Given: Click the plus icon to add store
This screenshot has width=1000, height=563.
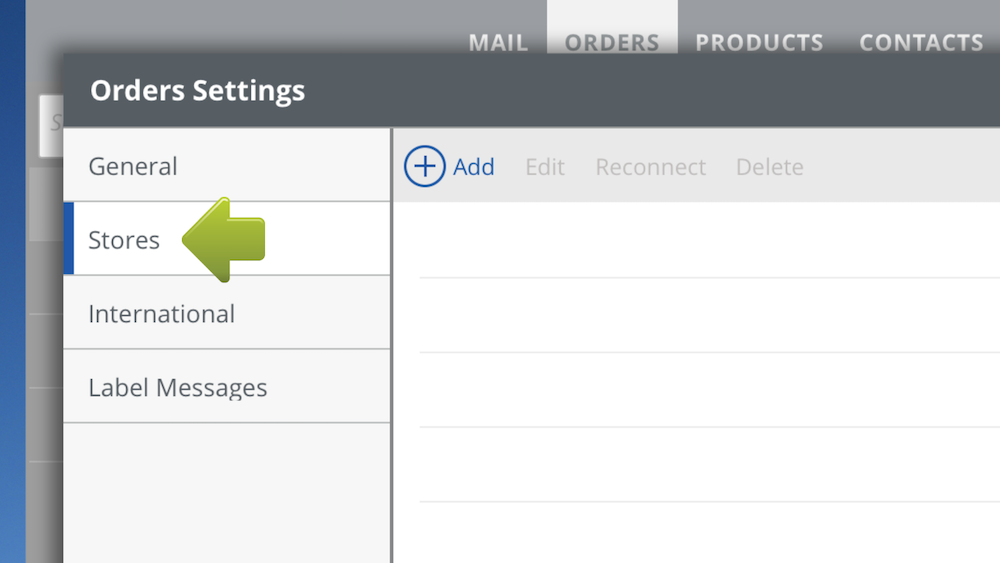Looking at the screenshot, I should 424,167.
